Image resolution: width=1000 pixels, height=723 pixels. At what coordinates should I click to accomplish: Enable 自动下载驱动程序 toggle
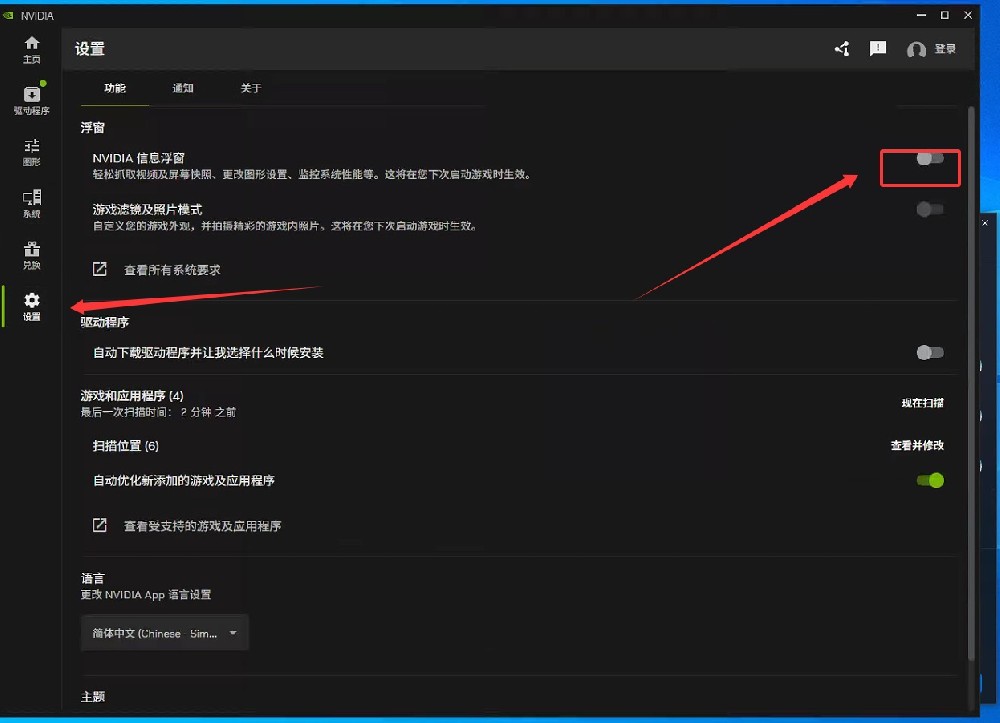click(x=930, y=353)
